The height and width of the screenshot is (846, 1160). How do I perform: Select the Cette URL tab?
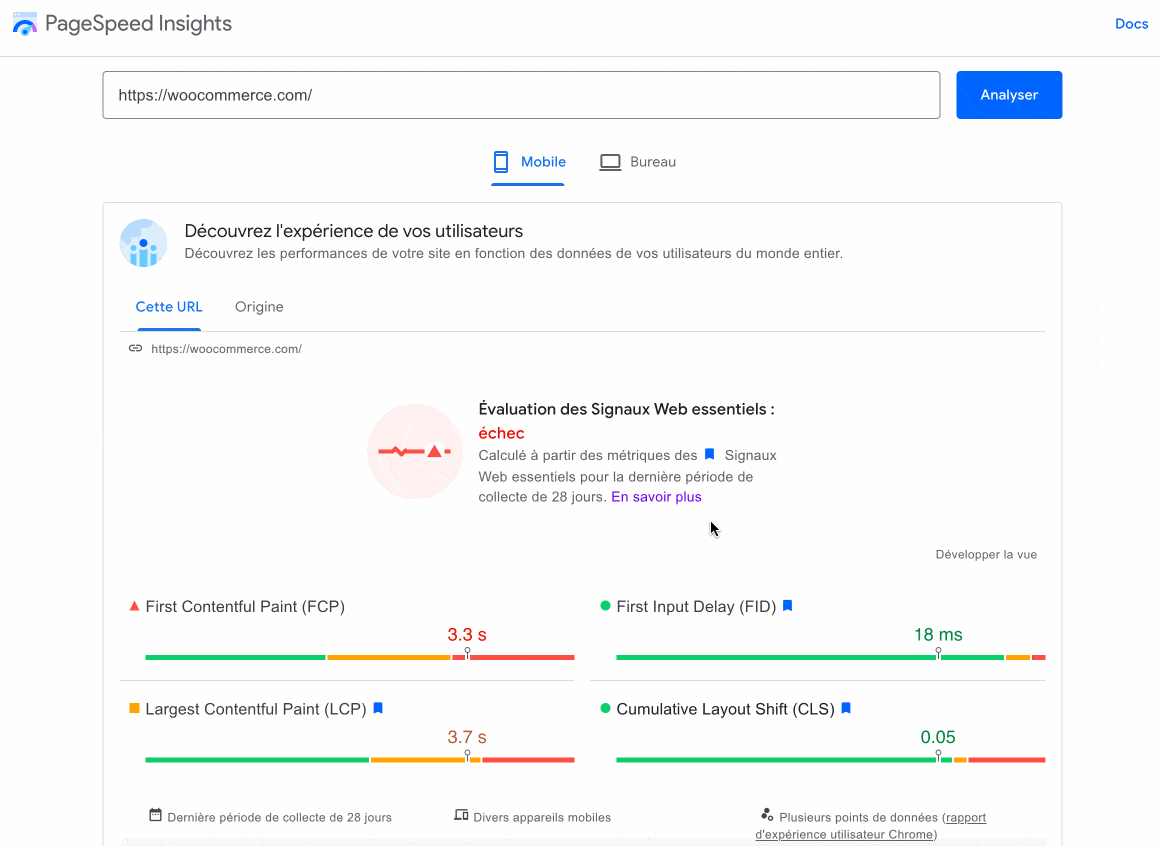click(169, 307)
